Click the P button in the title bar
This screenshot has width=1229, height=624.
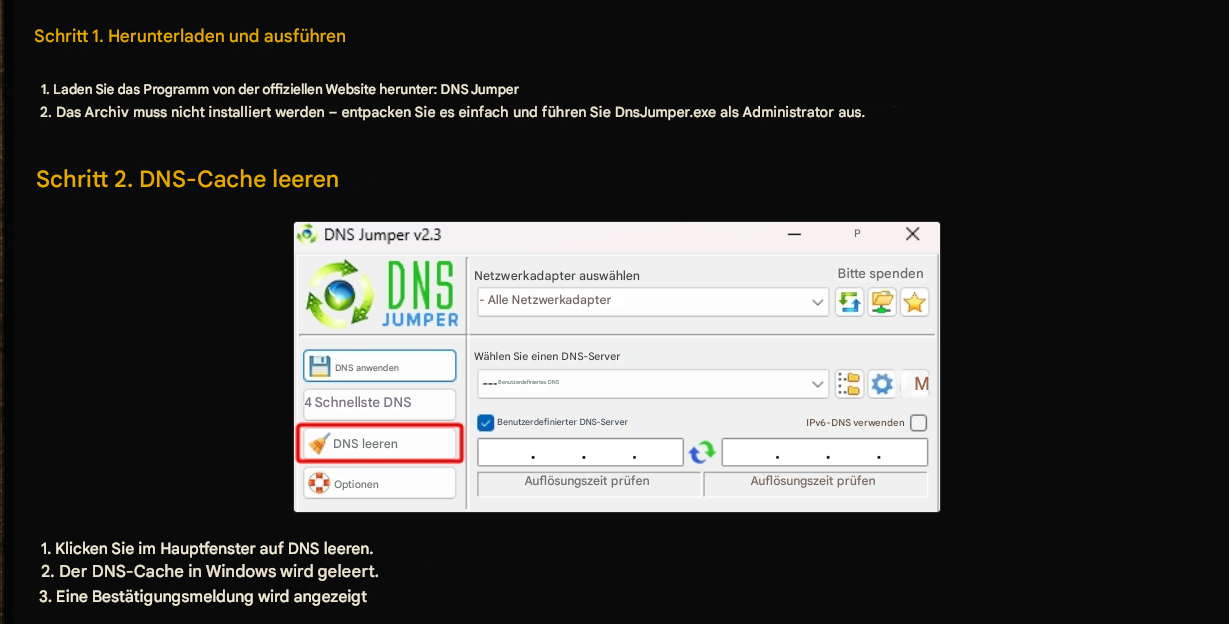click(857, 233)
